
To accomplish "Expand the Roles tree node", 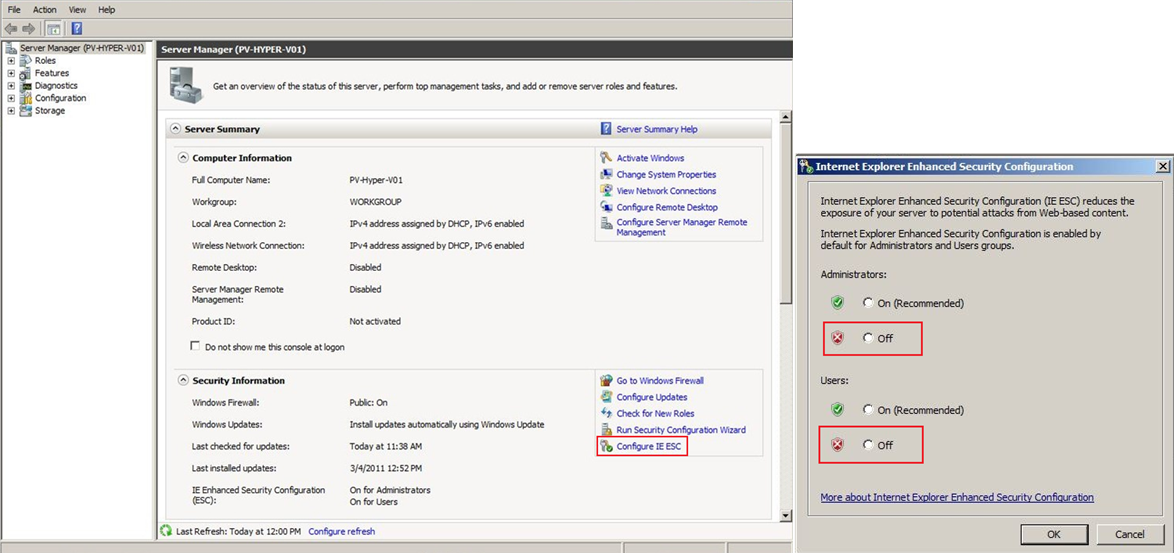I will (11, 61).
